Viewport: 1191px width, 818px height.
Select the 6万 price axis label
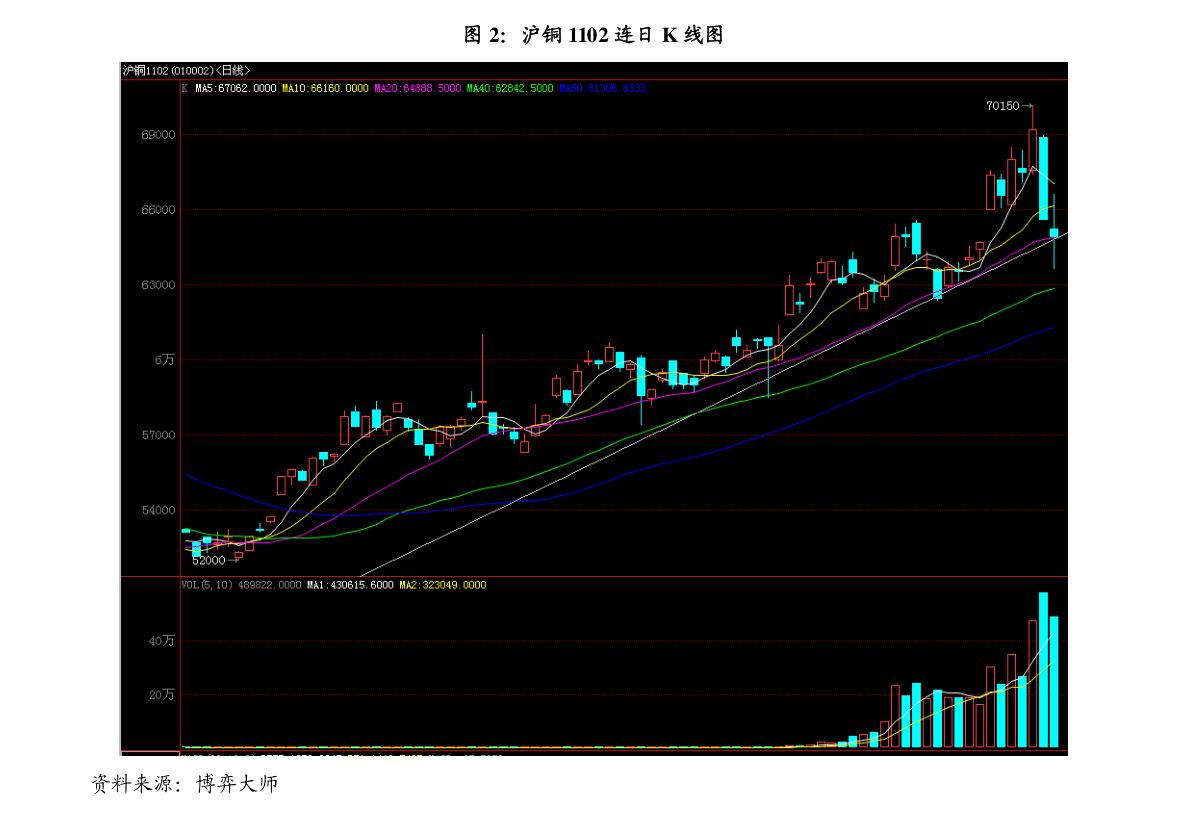tap(164, 360)
